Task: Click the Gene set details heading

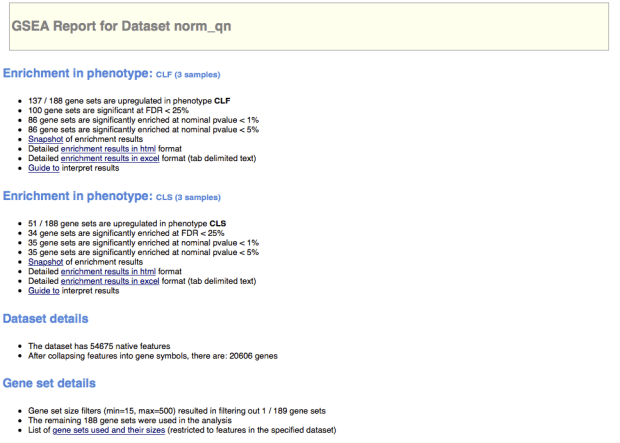Action: pyautogui.click(x=50, y=383)
